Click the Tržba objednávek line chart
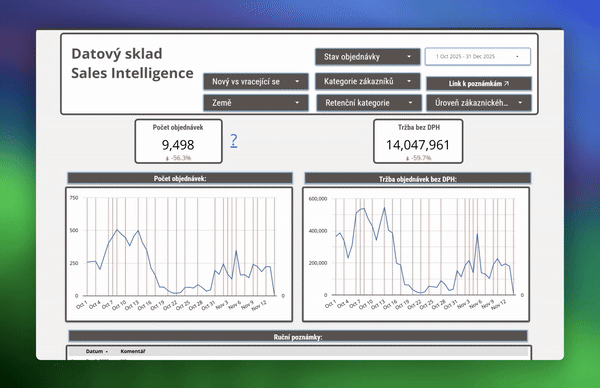The width and height of the screenshot is (600, 388). coord(416,254)
